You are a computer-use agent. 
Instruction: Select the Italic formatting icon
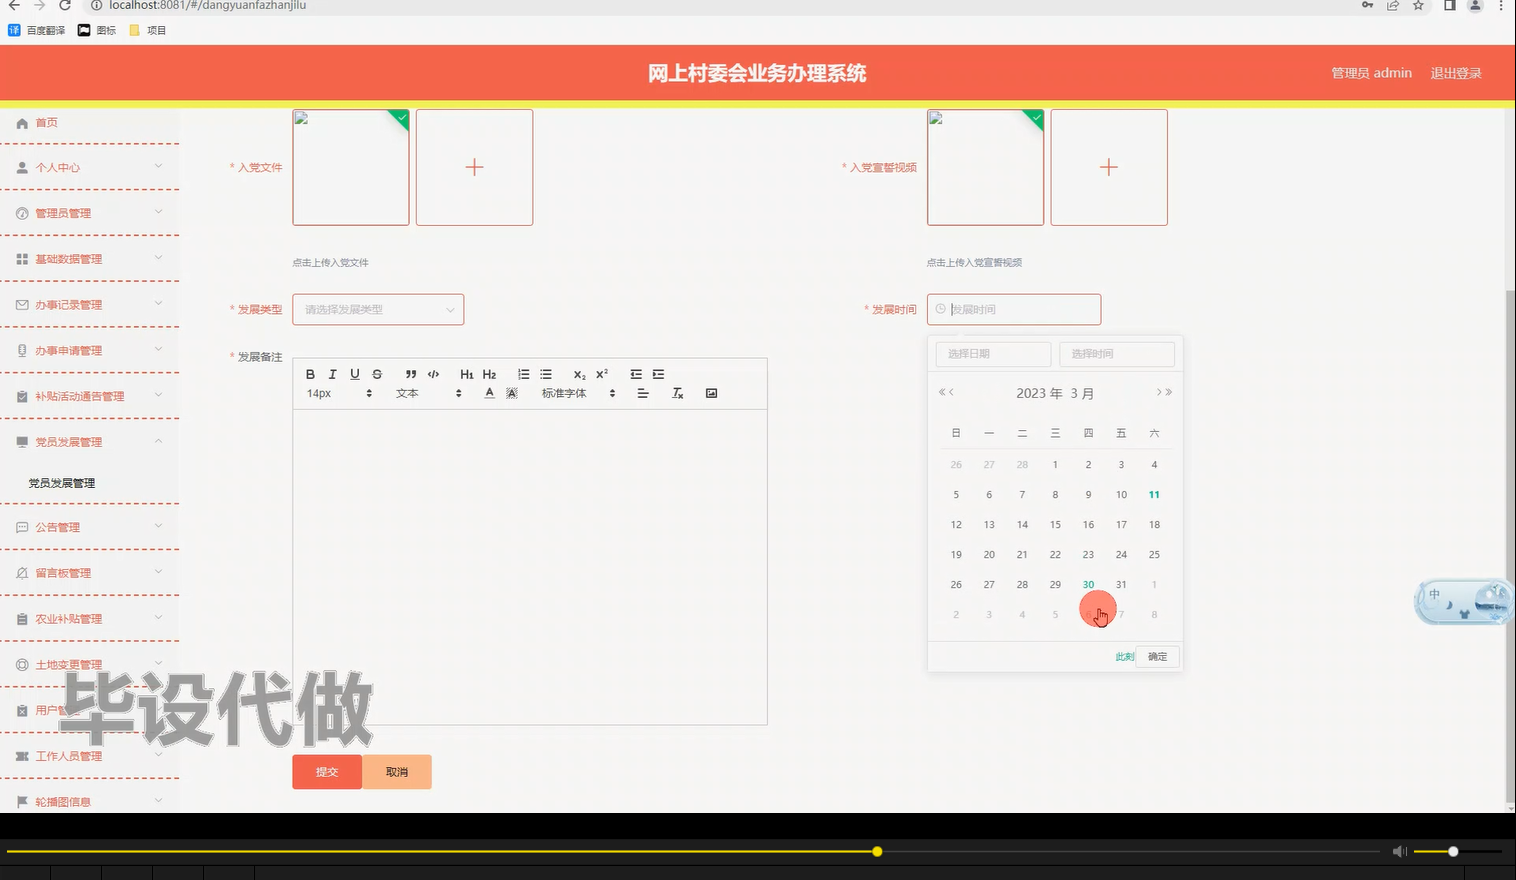333,374
